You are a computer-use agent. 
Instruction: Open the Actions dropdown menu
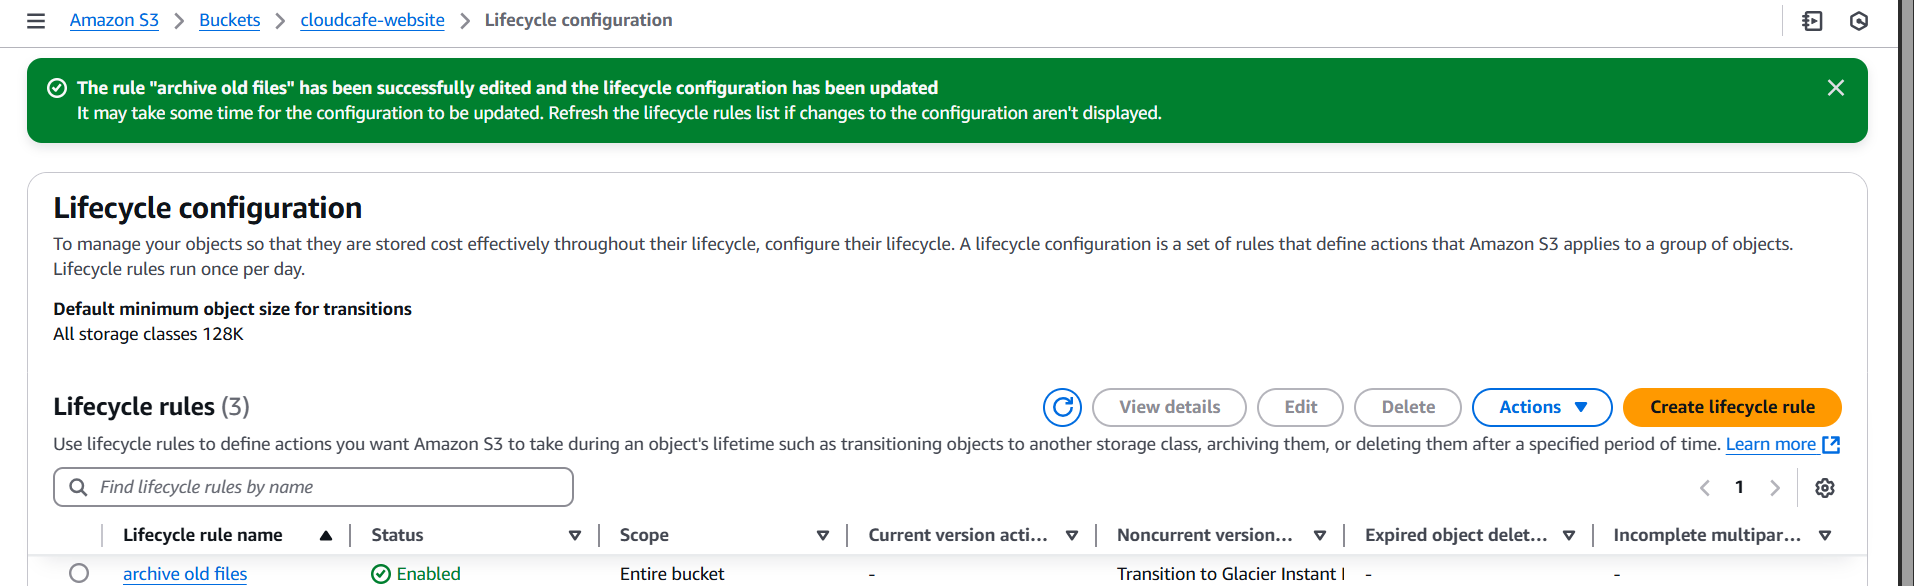(x=1542, y=407)
